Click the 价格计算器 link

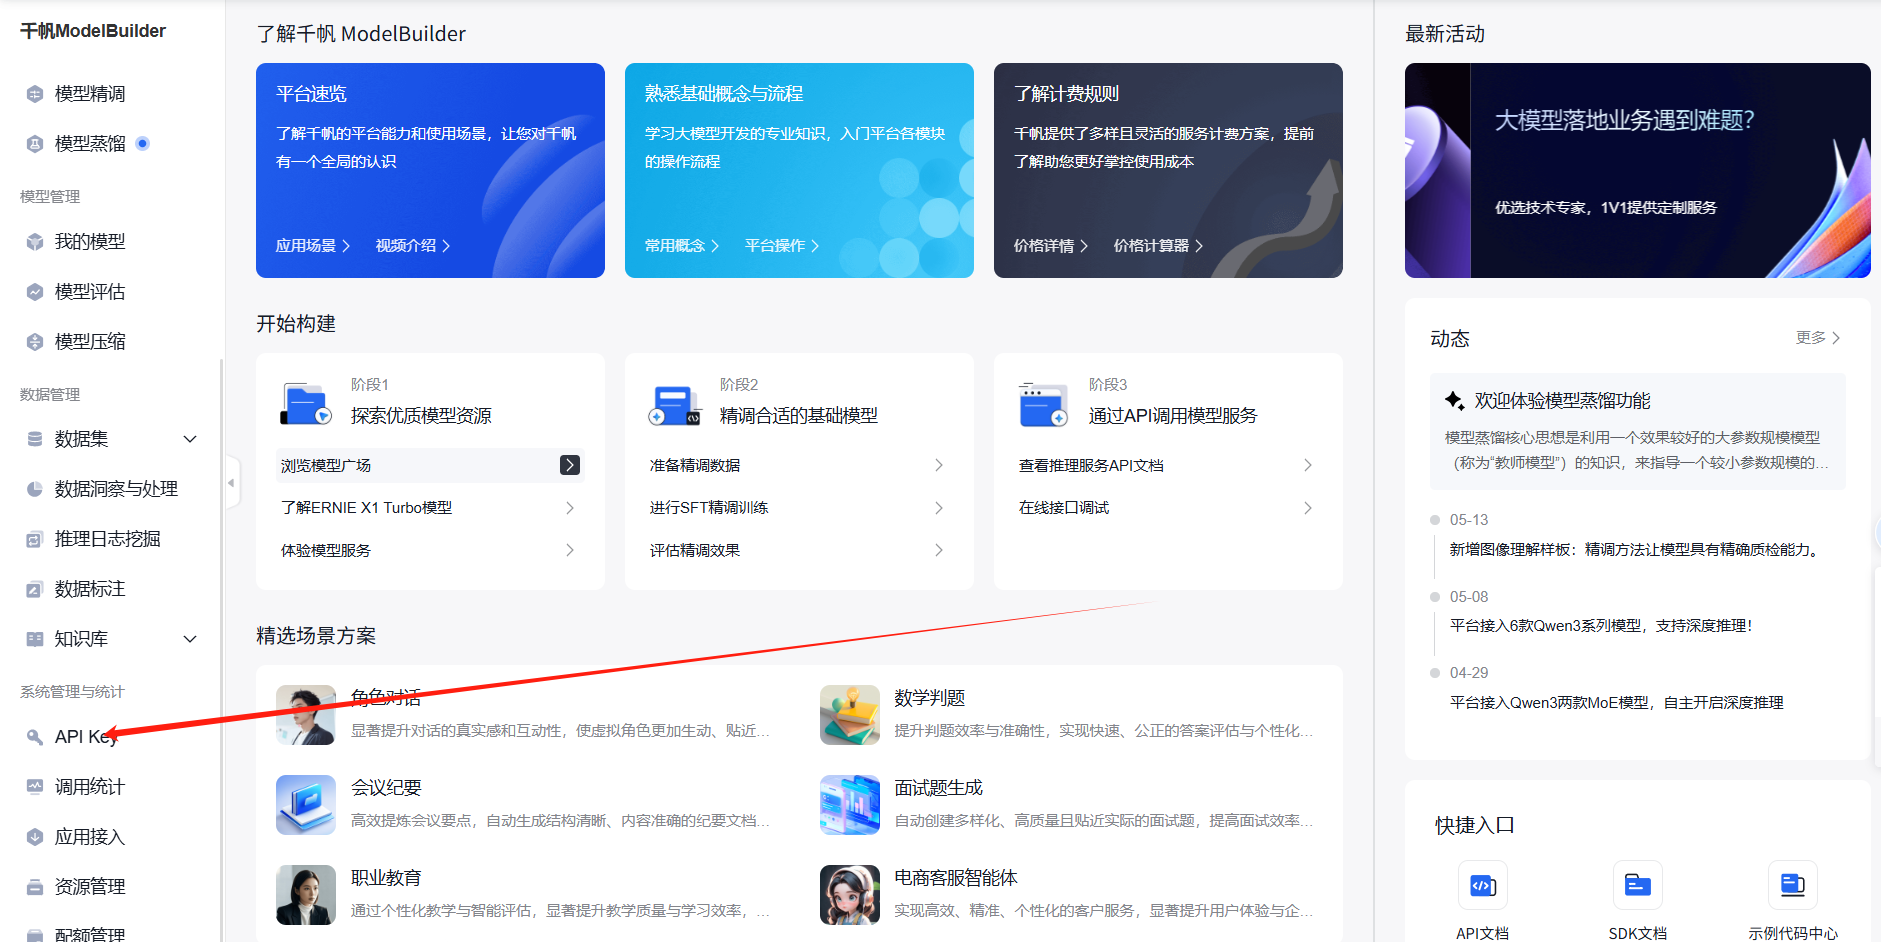[x=1157, y=246]
